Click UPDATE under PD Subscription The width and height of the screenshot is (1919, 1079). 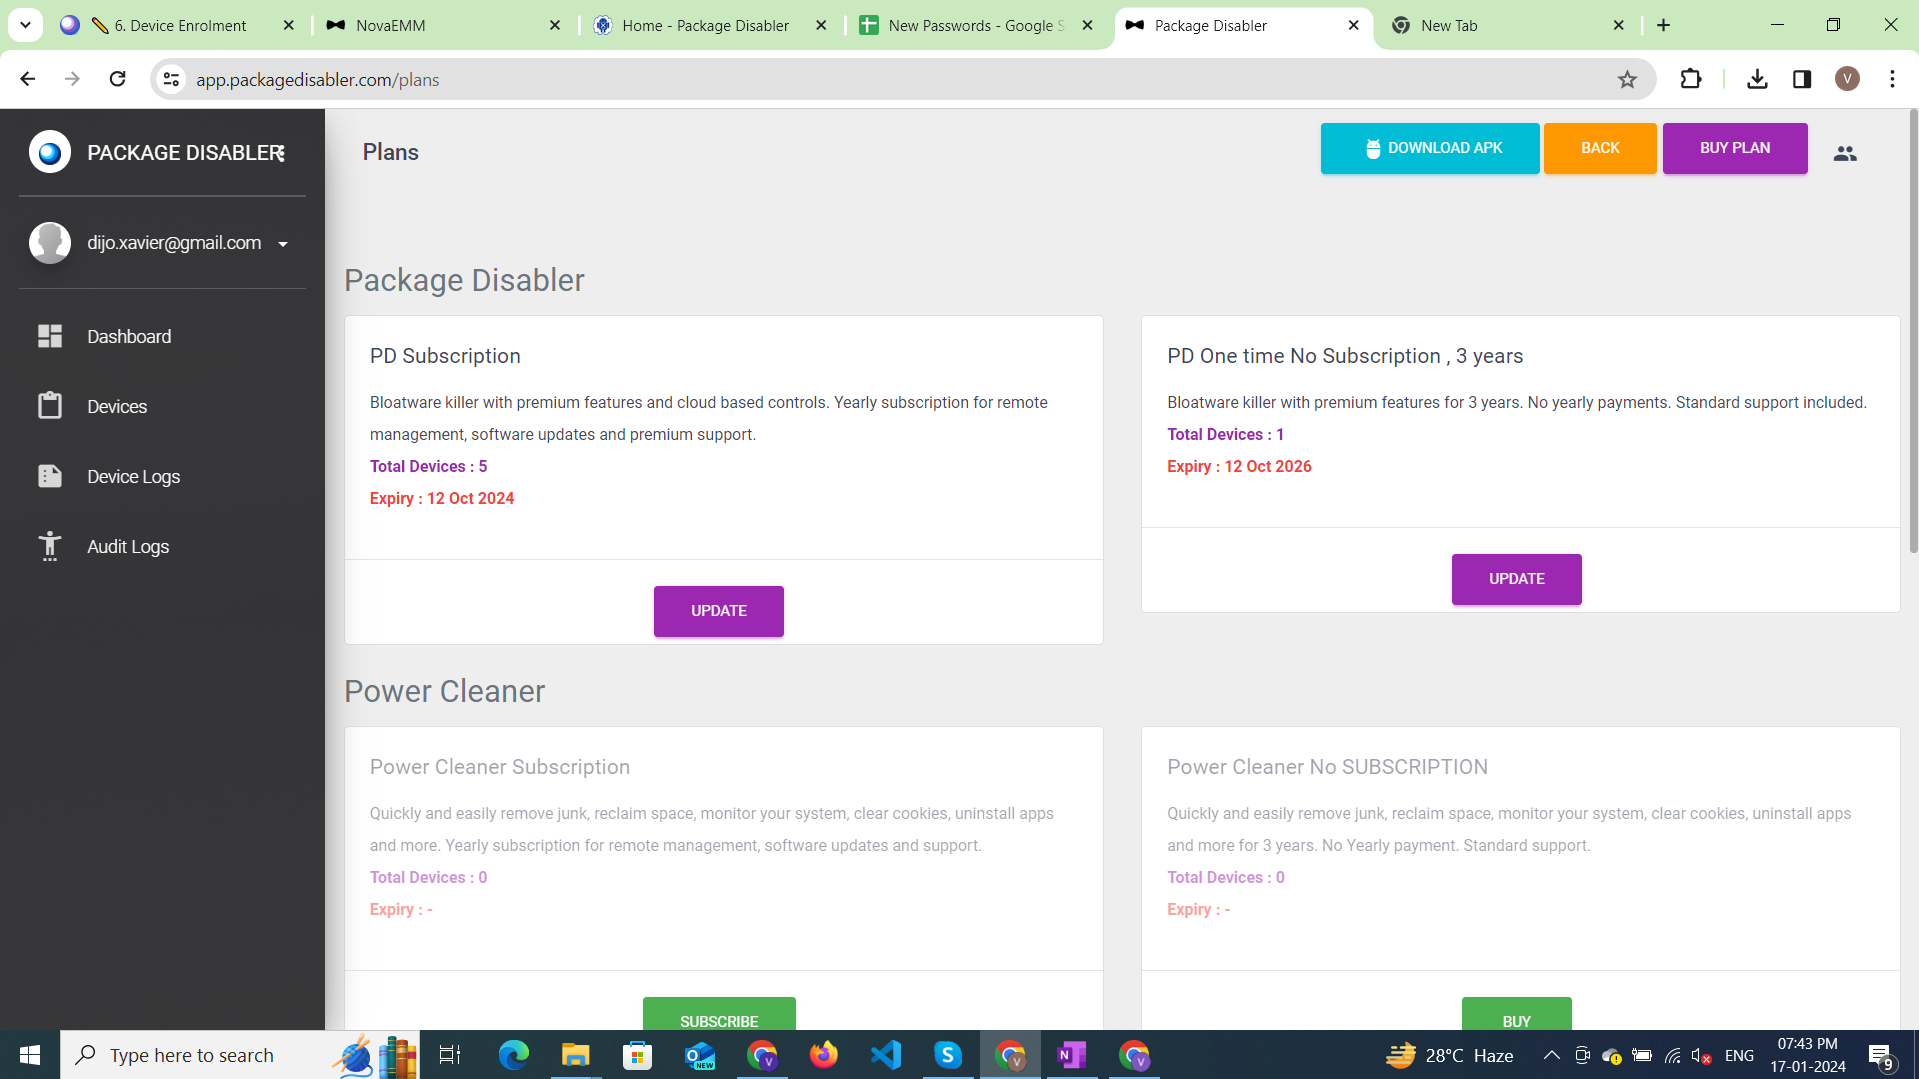(x=719, y=611)
